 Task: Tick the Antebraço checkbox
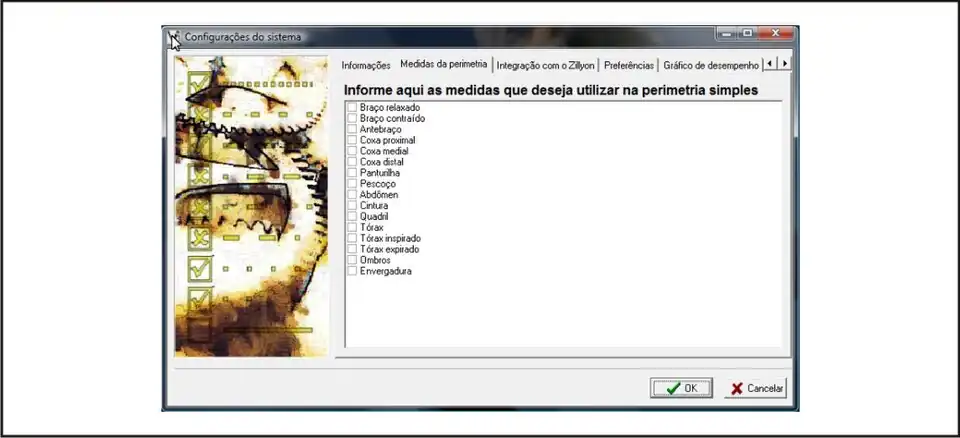[352, 130]
